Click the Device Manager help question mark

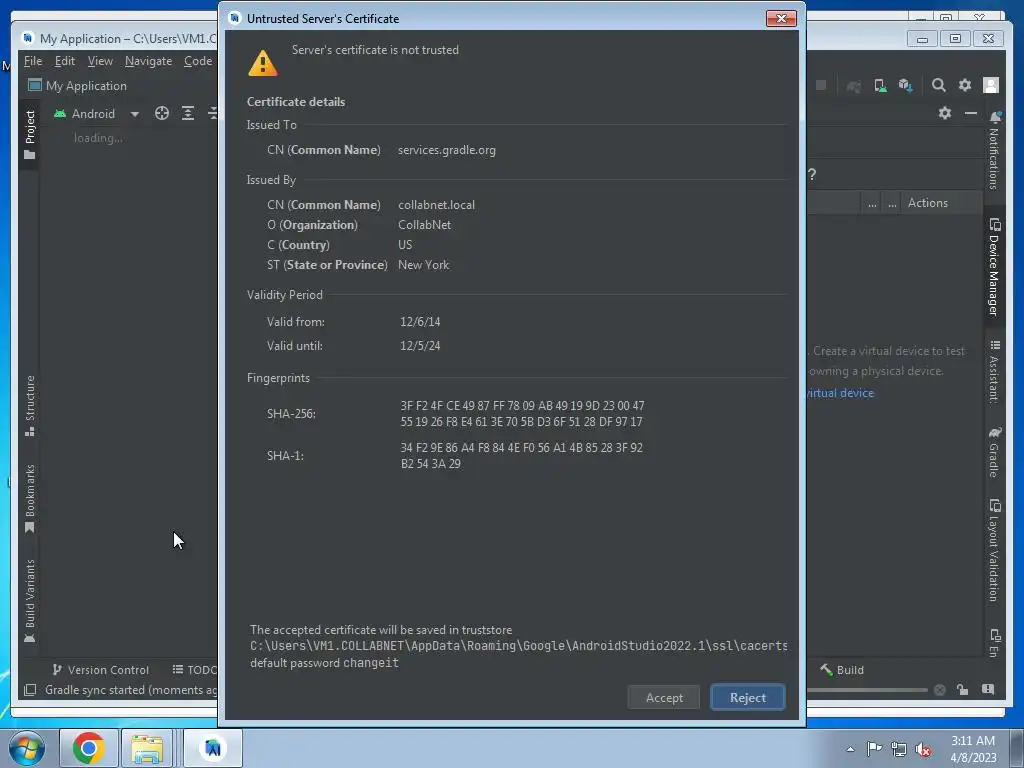[x=812, y=174]
